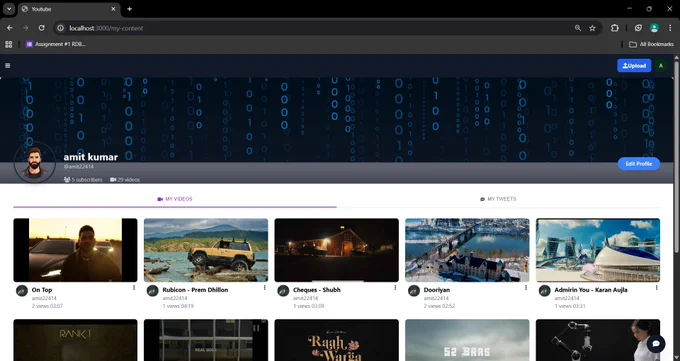This screenshot has height=361, width=680.
Task: Click the Upload button
Action: coord(634,66)
